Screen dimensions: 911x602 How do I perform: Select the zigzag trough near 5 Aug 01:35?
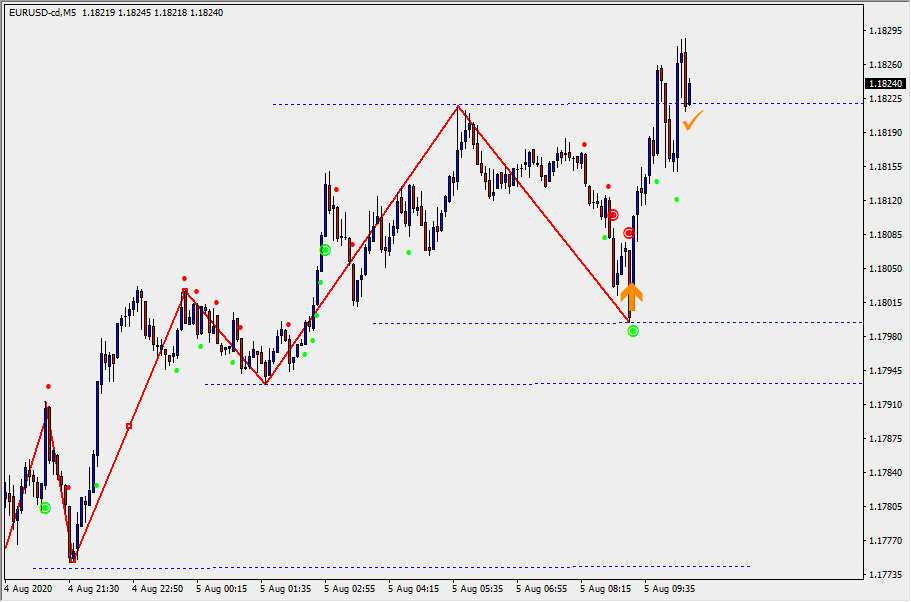(x=265, y=383)
